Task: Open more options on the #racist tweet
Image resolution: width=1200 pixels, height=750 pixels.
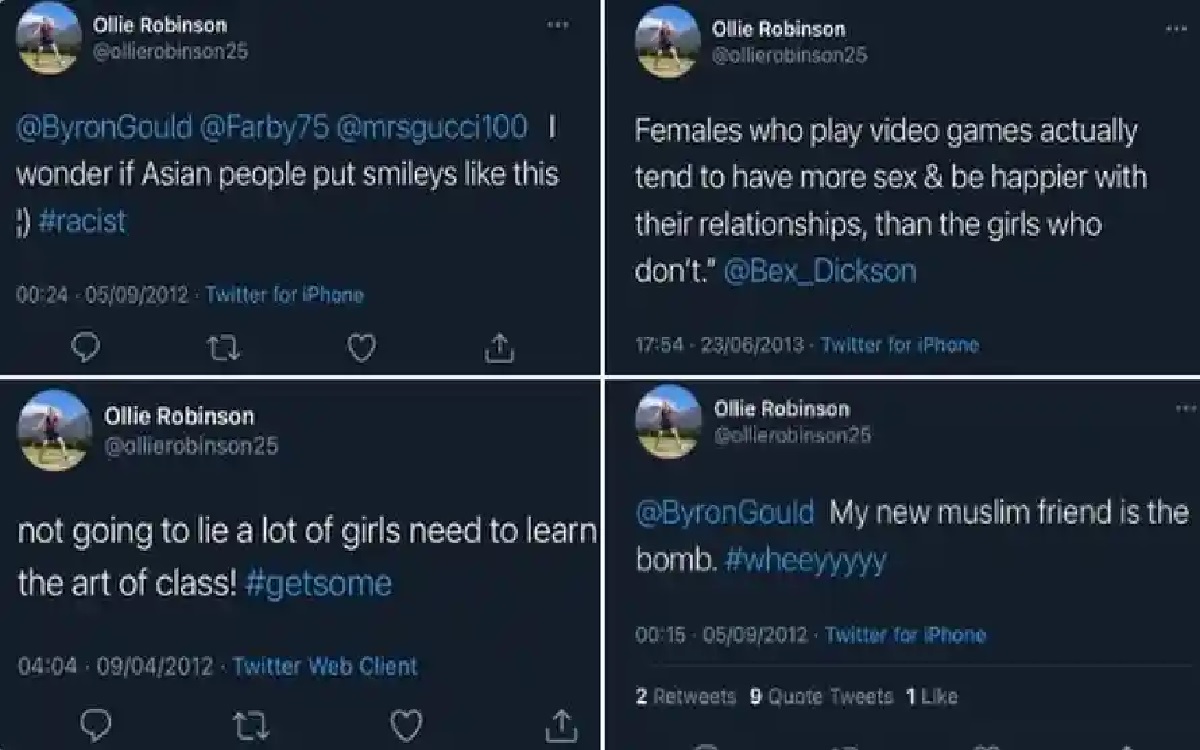Action: click(558, 25)
